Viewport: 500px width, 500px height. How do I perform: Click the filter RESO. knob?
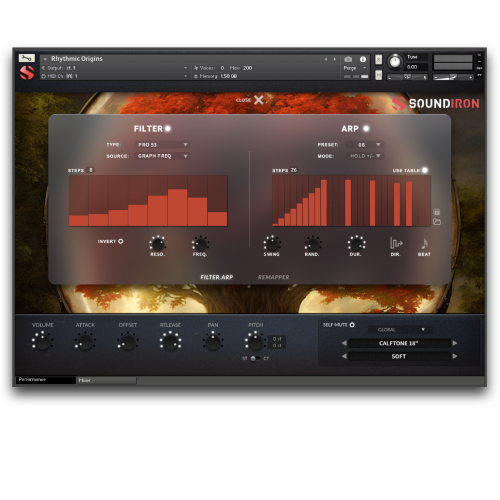coord(157,244)
